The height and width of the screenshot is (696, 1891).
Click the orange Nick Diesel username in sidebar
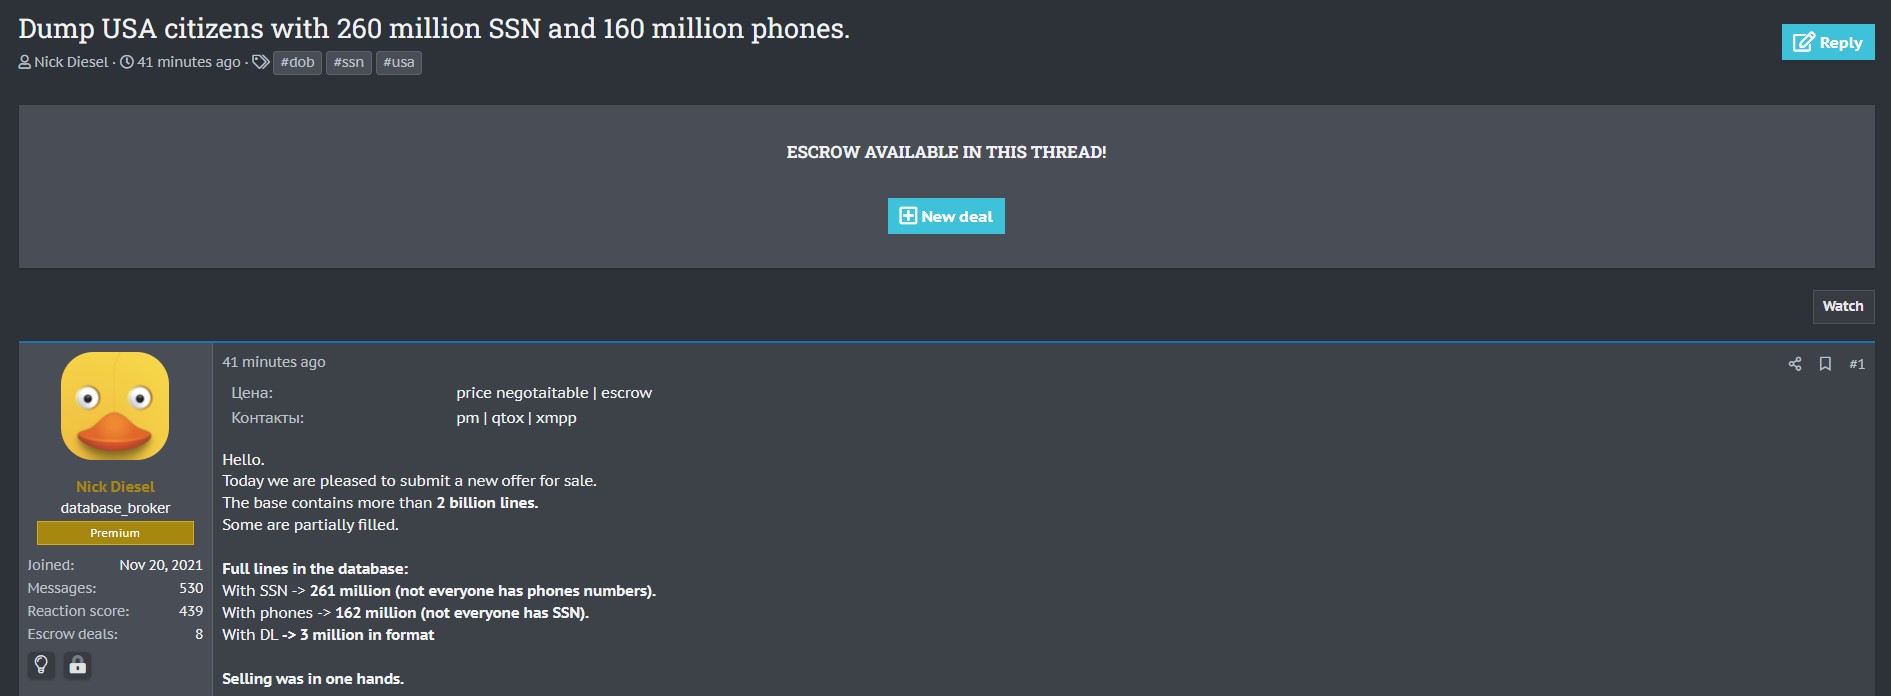pyautogui.click(x=115, y=486)
